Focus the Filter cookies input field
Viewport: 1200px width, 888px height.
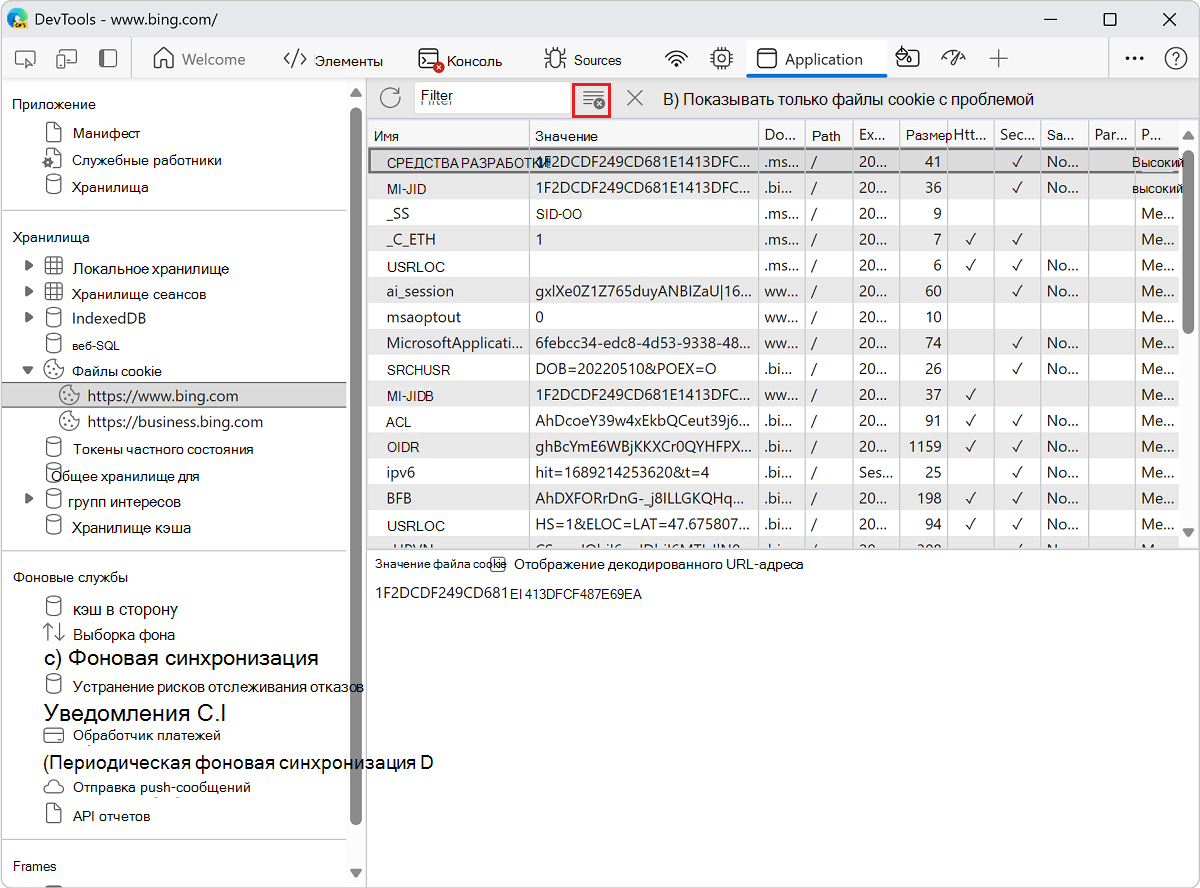click(491, 97)
